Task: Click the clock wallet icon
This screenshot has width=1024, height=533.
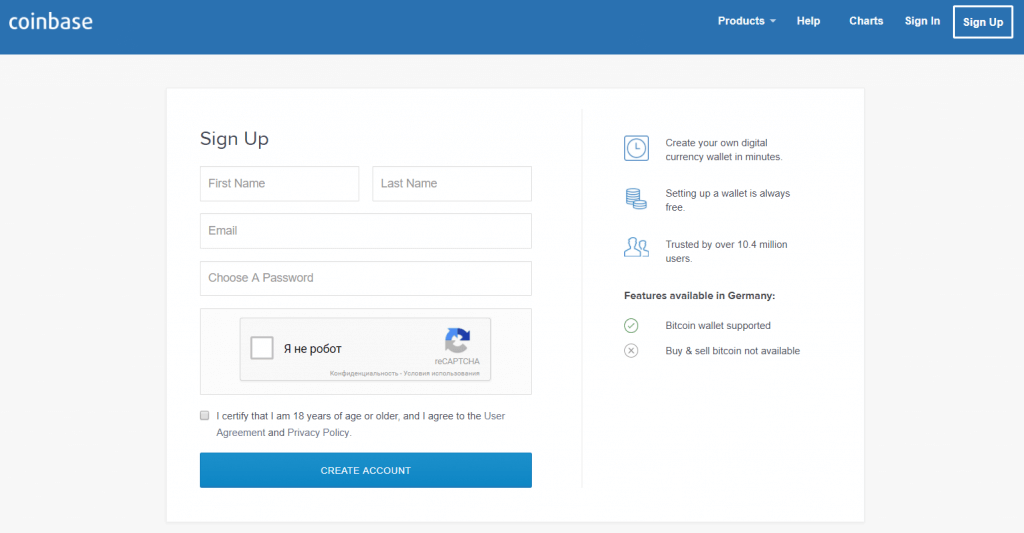Action: coord(636,148)
